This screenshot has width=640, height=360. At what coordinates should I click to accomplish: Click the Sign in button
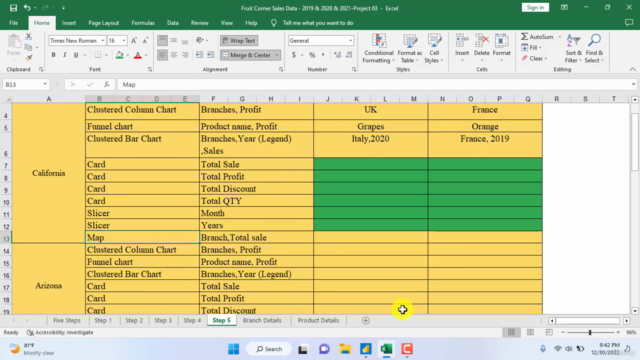point(535,8)
